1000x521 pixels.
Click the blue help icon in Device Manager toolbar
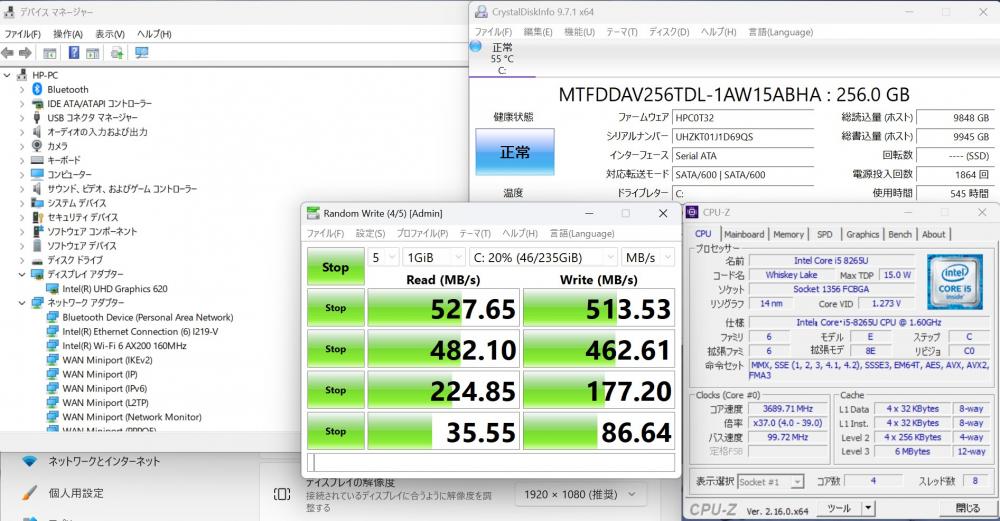[74, 53]
